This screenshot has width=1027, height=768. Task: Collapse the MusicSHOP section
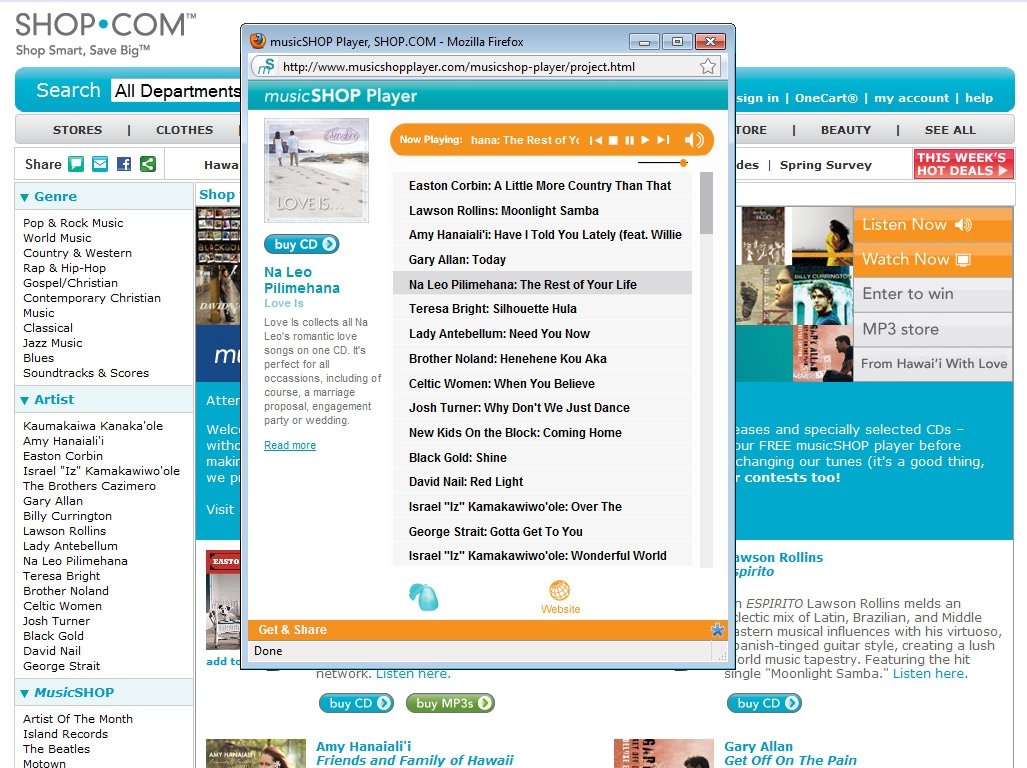24,693
